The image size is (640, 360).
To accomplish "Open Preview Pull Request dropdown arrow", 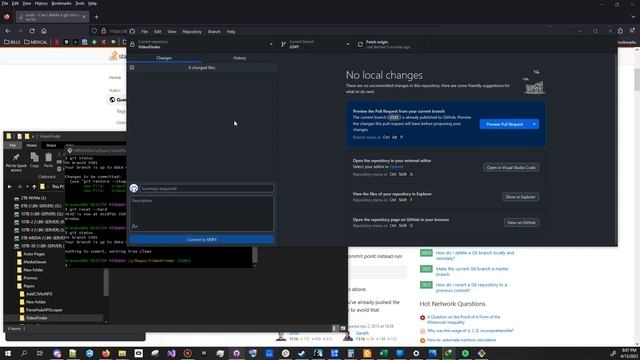I will tap(534, 124).
